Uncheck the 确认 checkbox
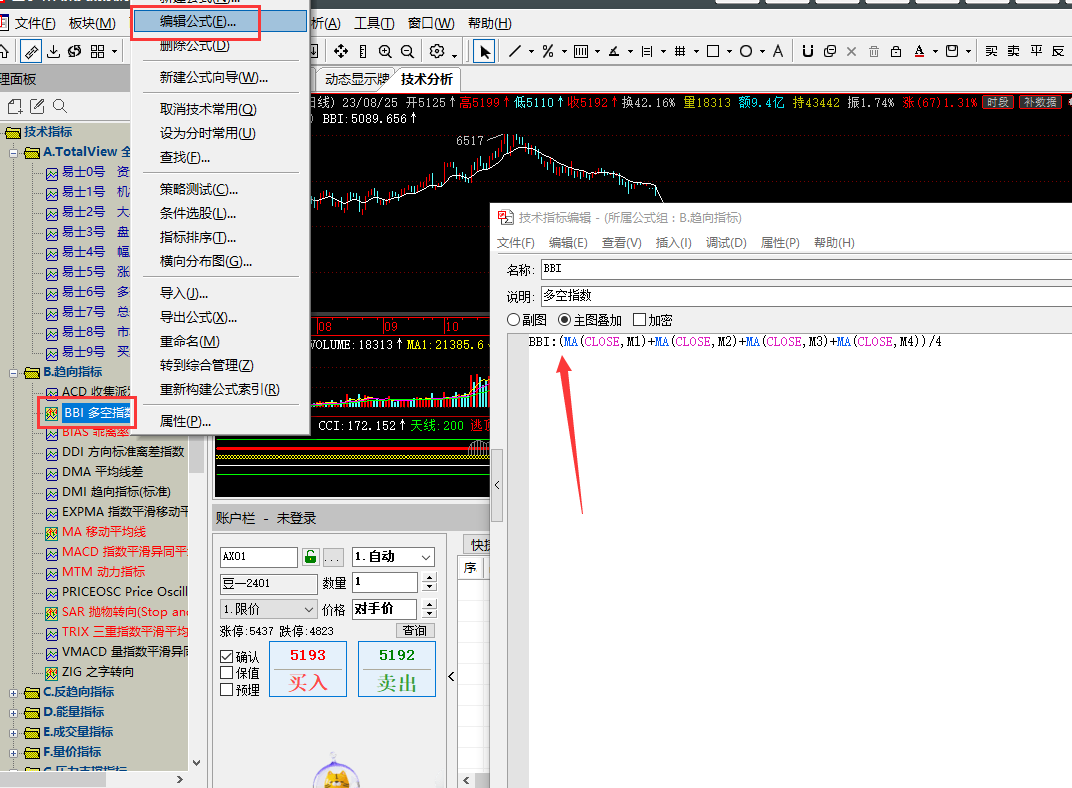The width and height of the screenshot is (1072, 788). 227,657
